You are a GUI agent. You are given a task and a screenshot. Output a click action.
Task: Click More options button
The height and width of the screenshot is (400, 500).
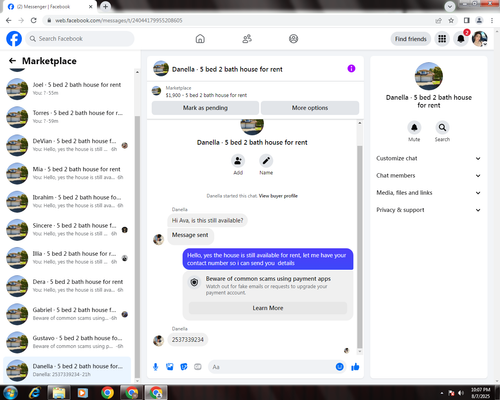[310, 108]
